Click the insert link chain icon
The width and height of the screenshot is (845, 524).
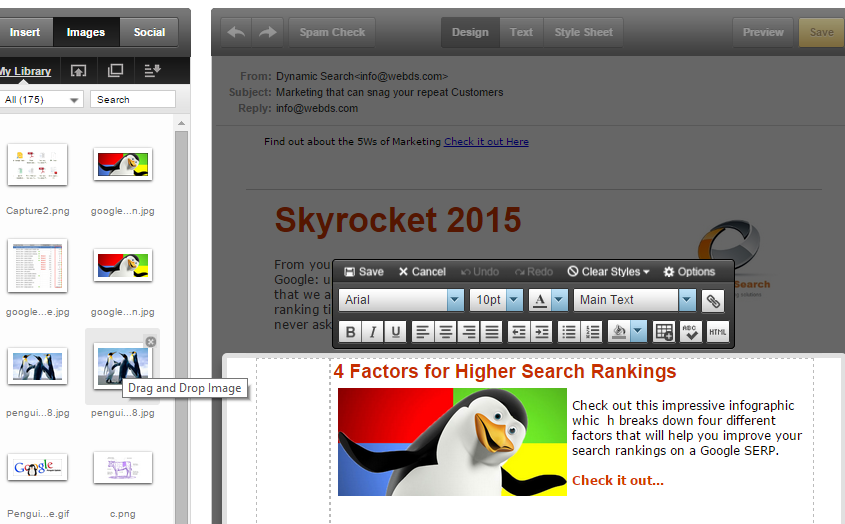coord(713,301)
